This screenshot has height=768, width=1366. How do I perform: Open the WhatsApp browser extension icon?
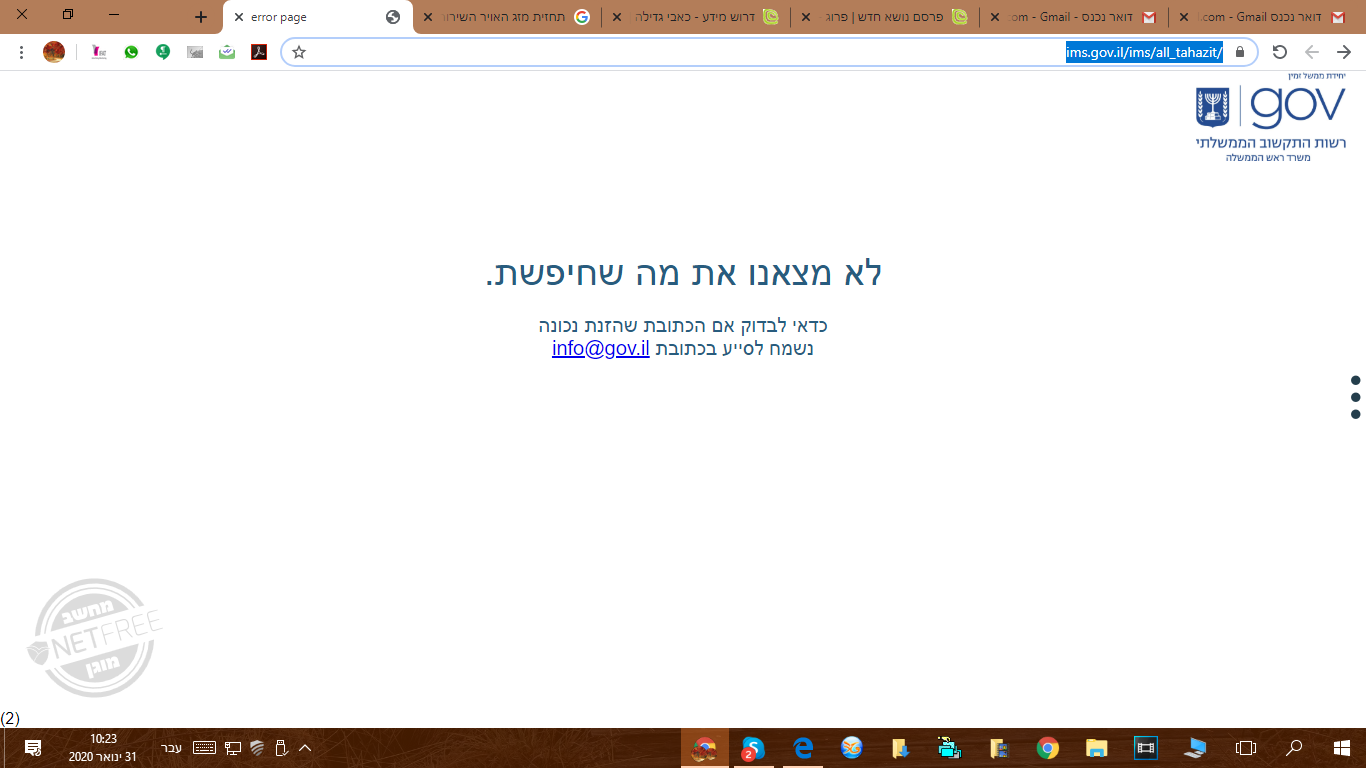(x=131, y=51)
